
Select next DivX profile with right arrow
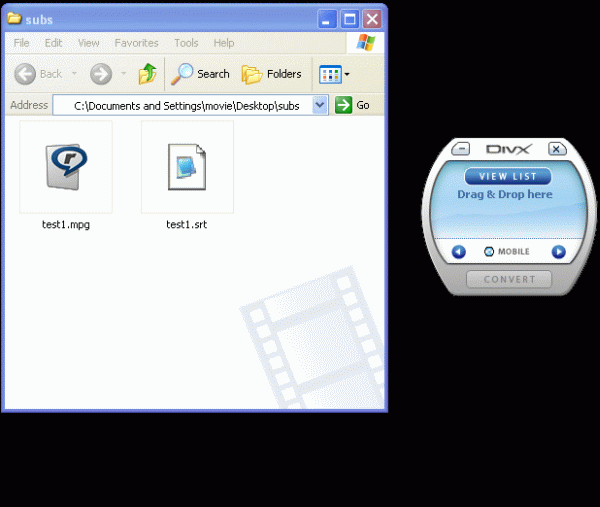coord(558,252)
